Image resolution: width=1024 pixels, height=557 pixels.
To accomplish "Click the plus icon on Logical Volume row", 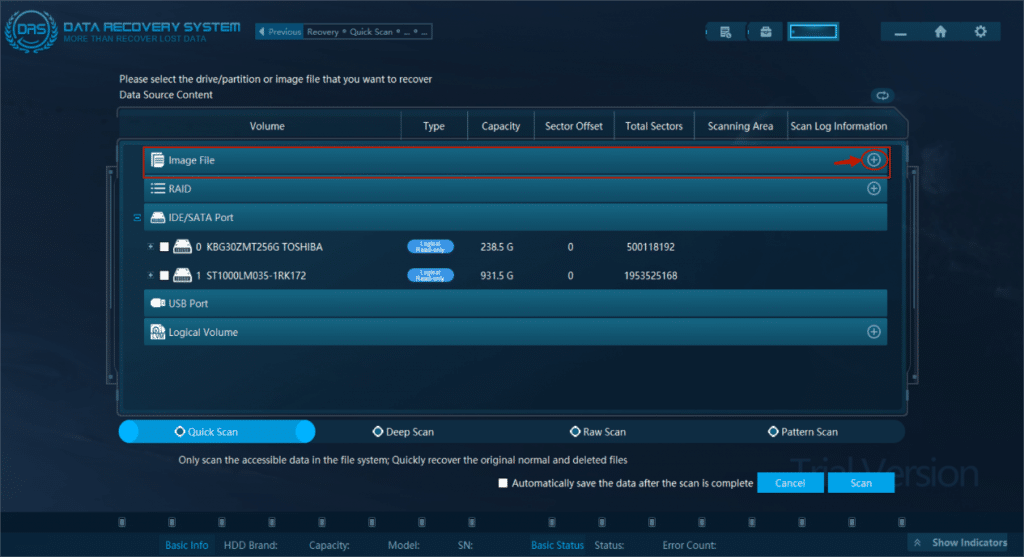I will coord(873,332).
